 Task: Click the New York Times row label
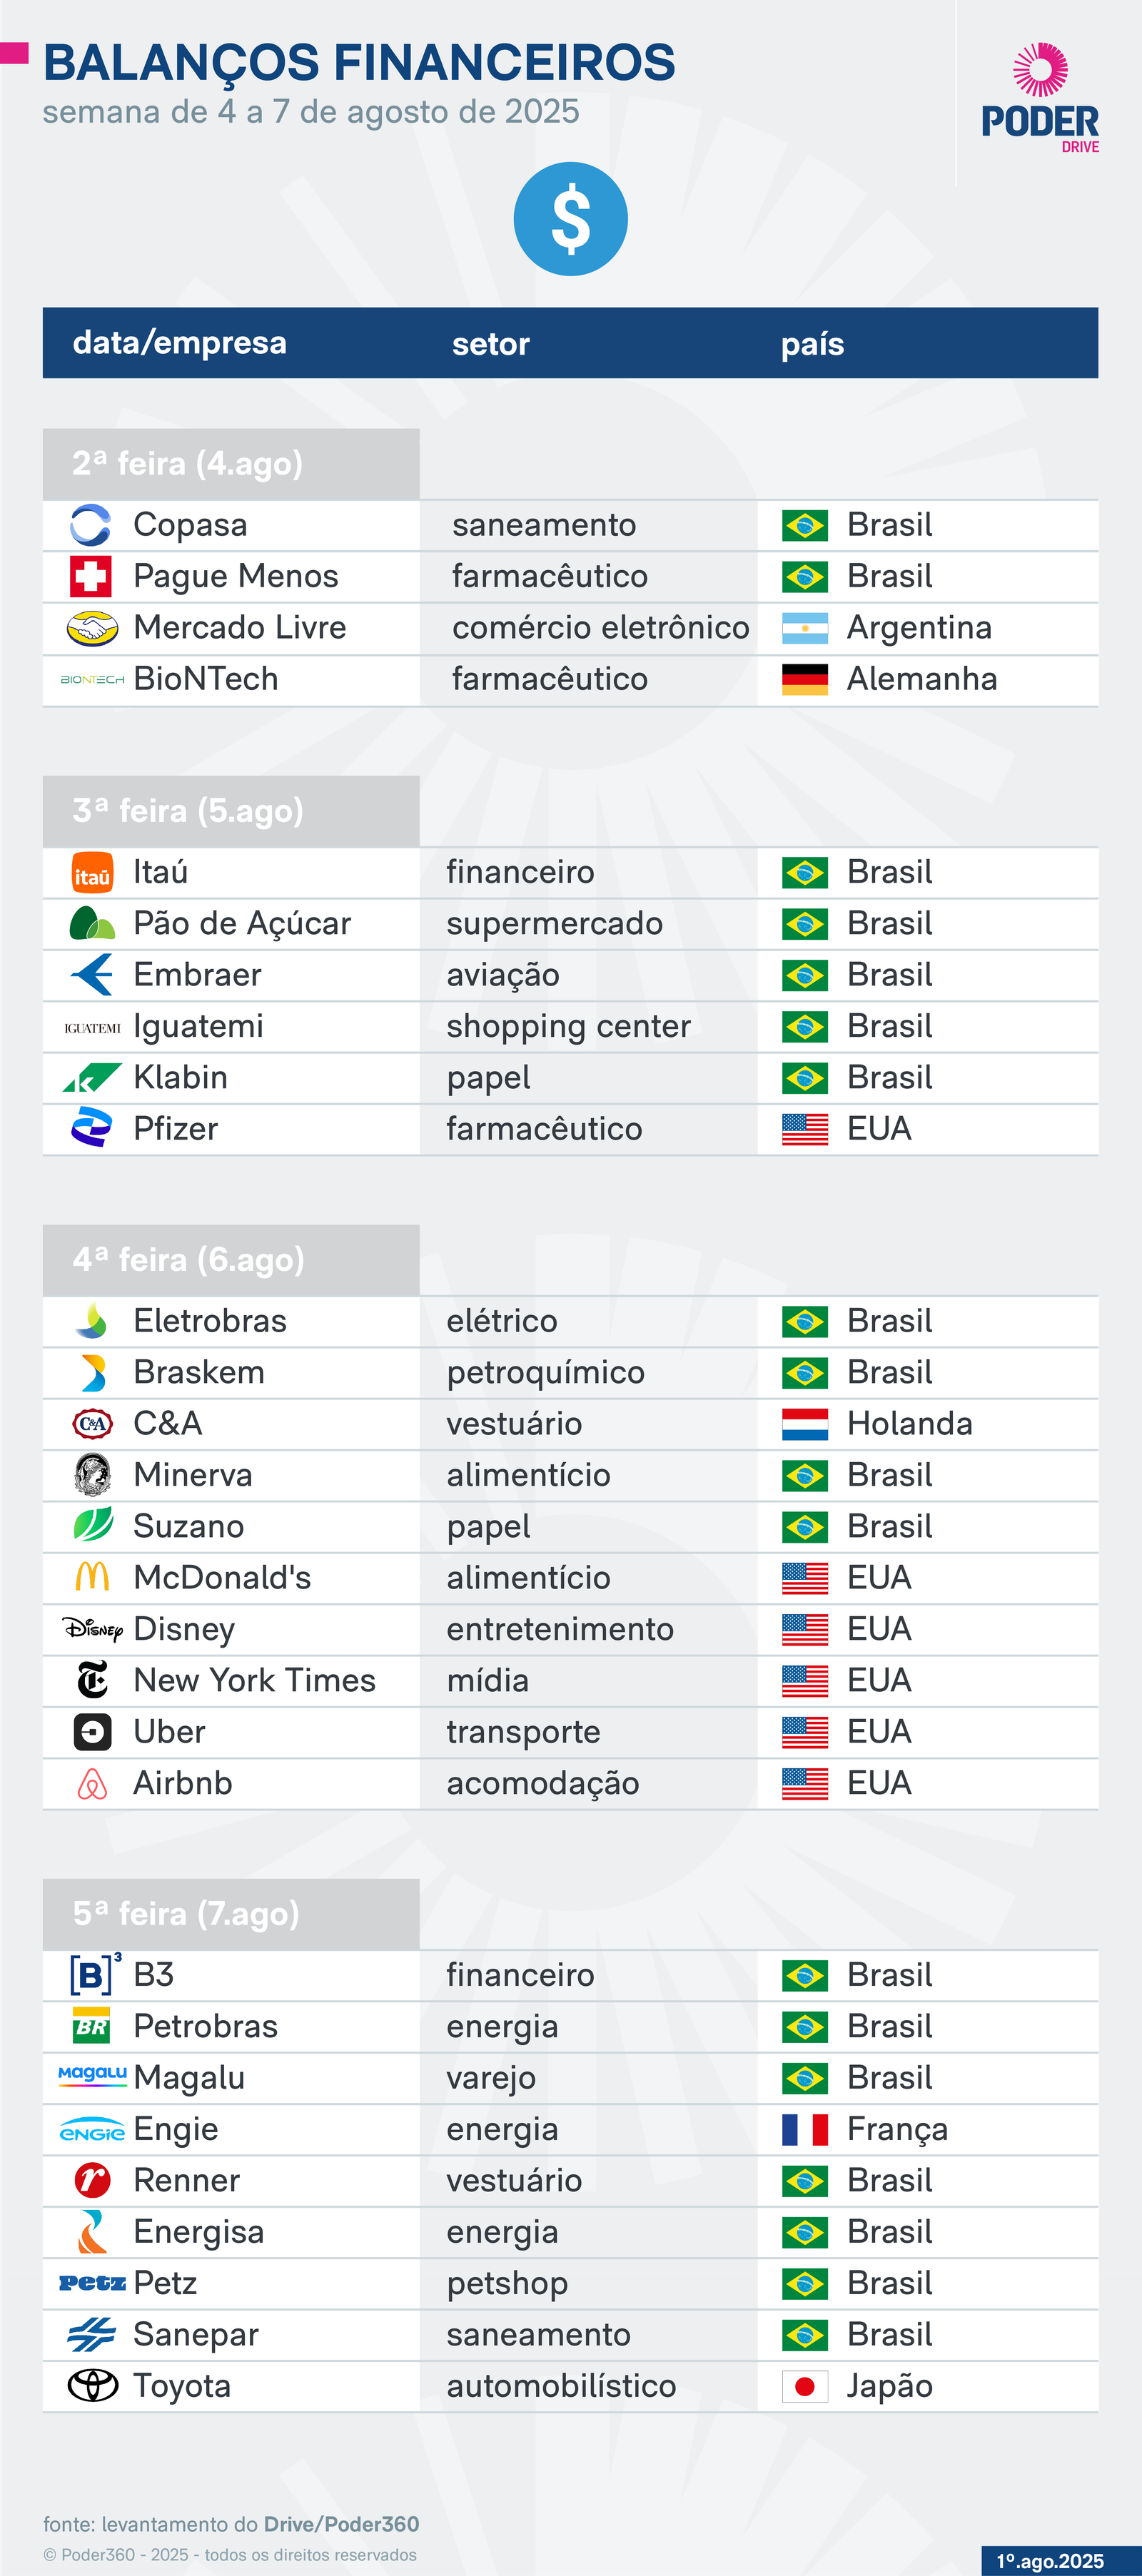click(255, 1681)
